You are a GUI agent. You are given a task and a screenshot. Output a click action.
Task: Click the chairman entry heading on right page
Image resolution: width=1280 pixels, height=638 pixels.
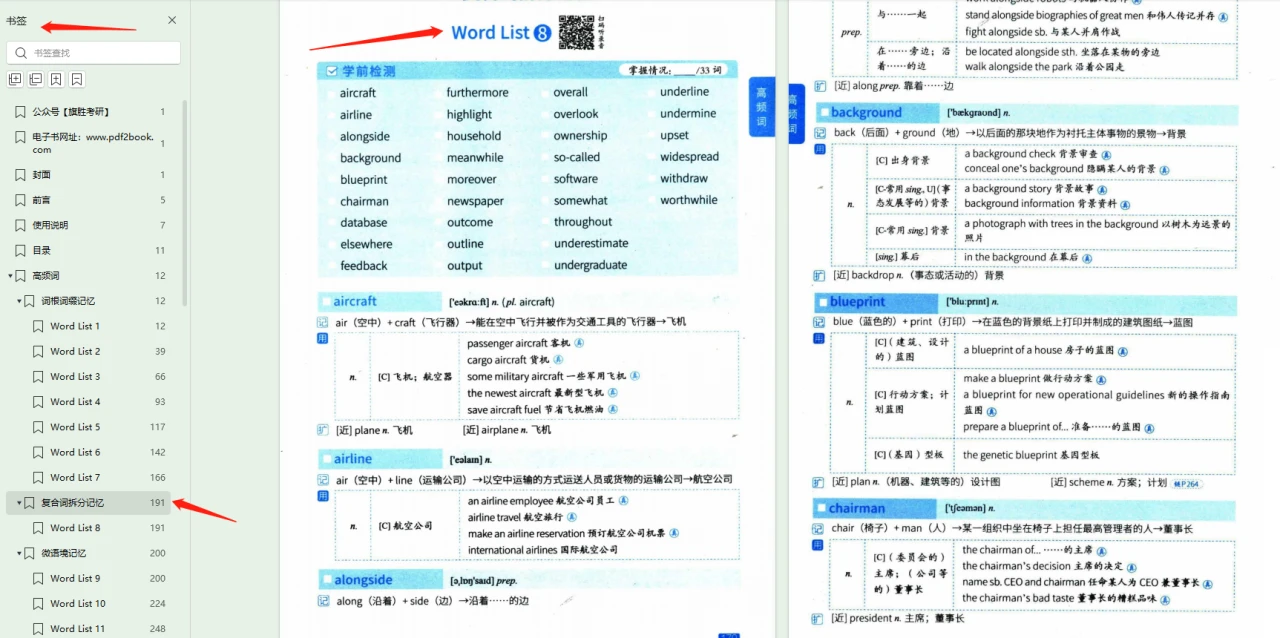[857, 508]
